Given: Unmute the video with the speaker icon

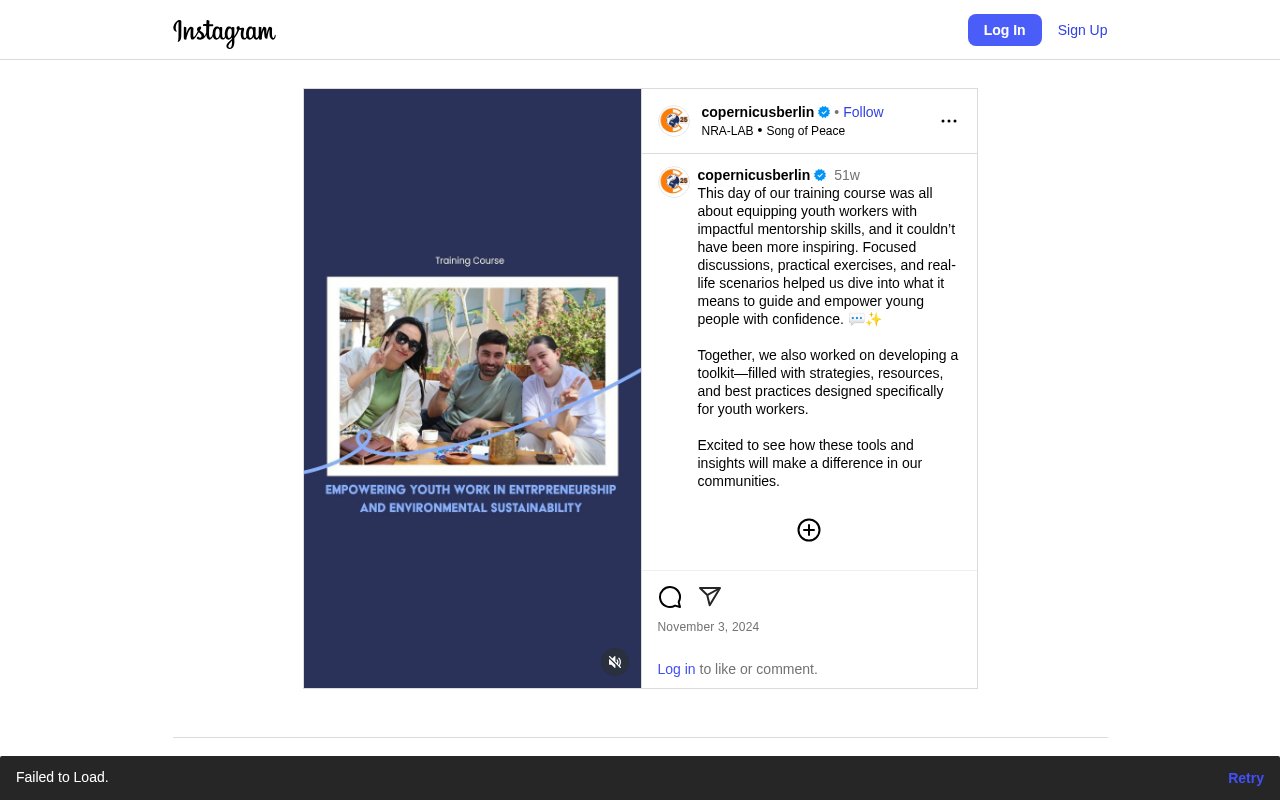Looking at the screenshot, I should point(615,662).
